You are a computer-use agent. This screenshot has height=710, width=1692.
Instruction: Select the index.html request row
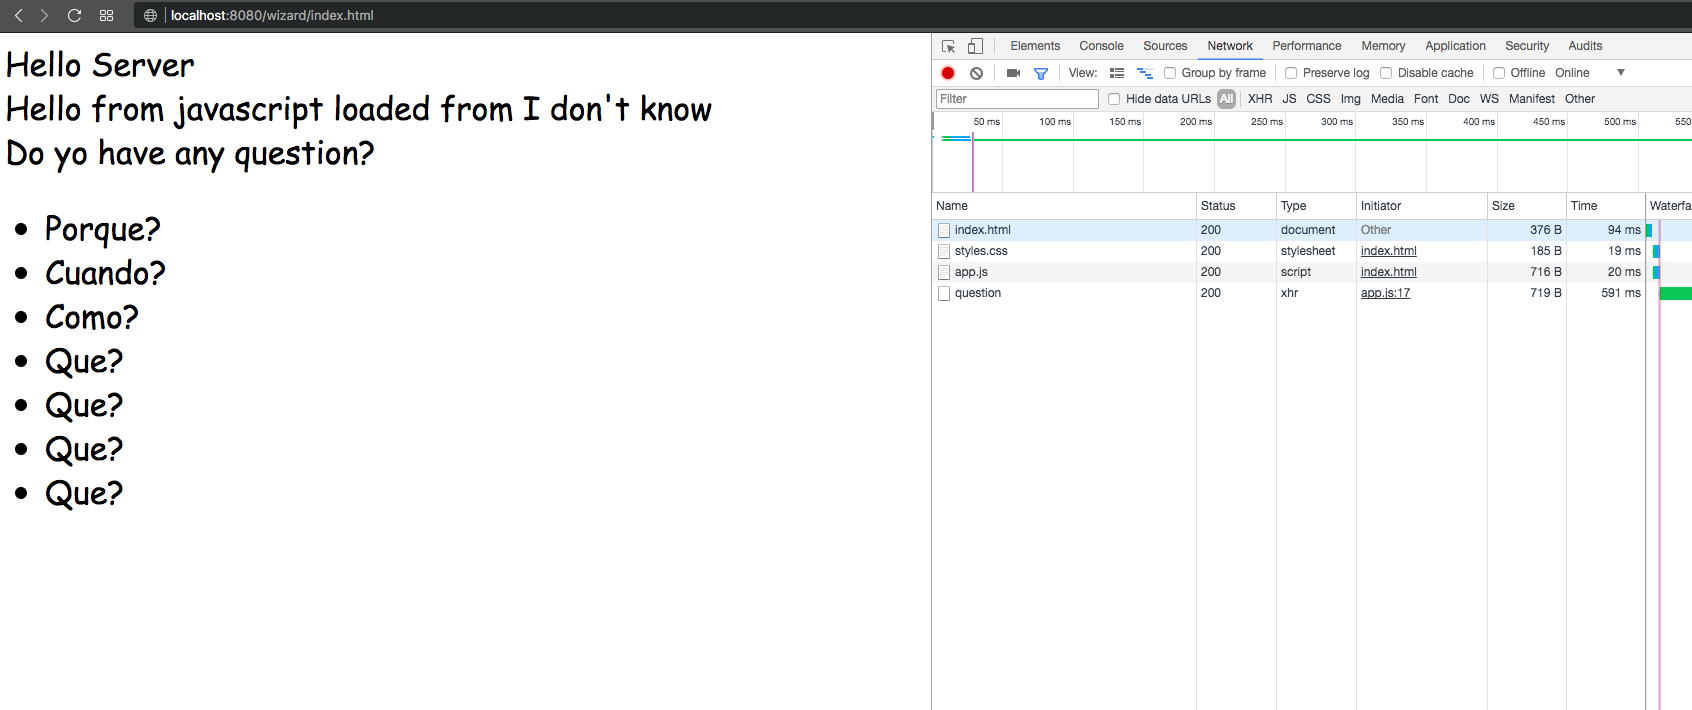[1312, 230]
